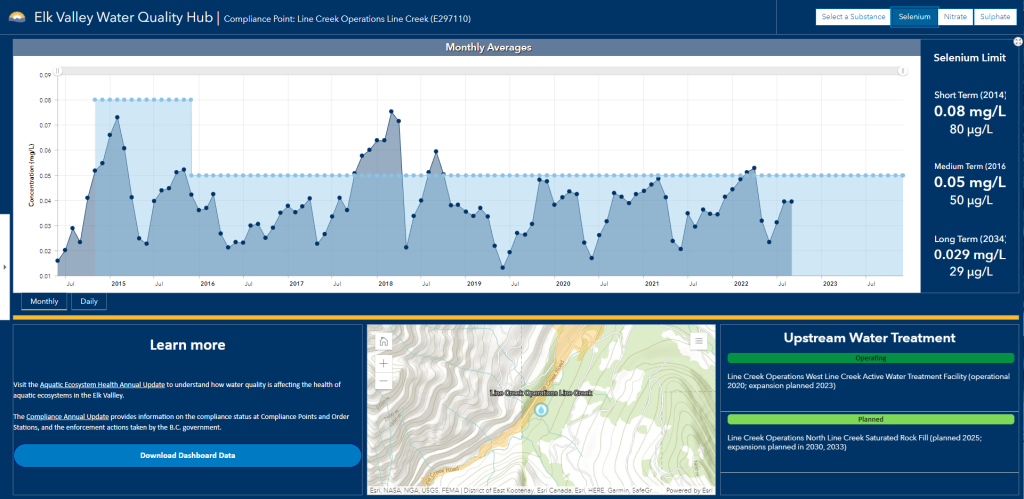Switch to the Daily chart tab
Screen dimensions: 1024x499
point(89,302)
